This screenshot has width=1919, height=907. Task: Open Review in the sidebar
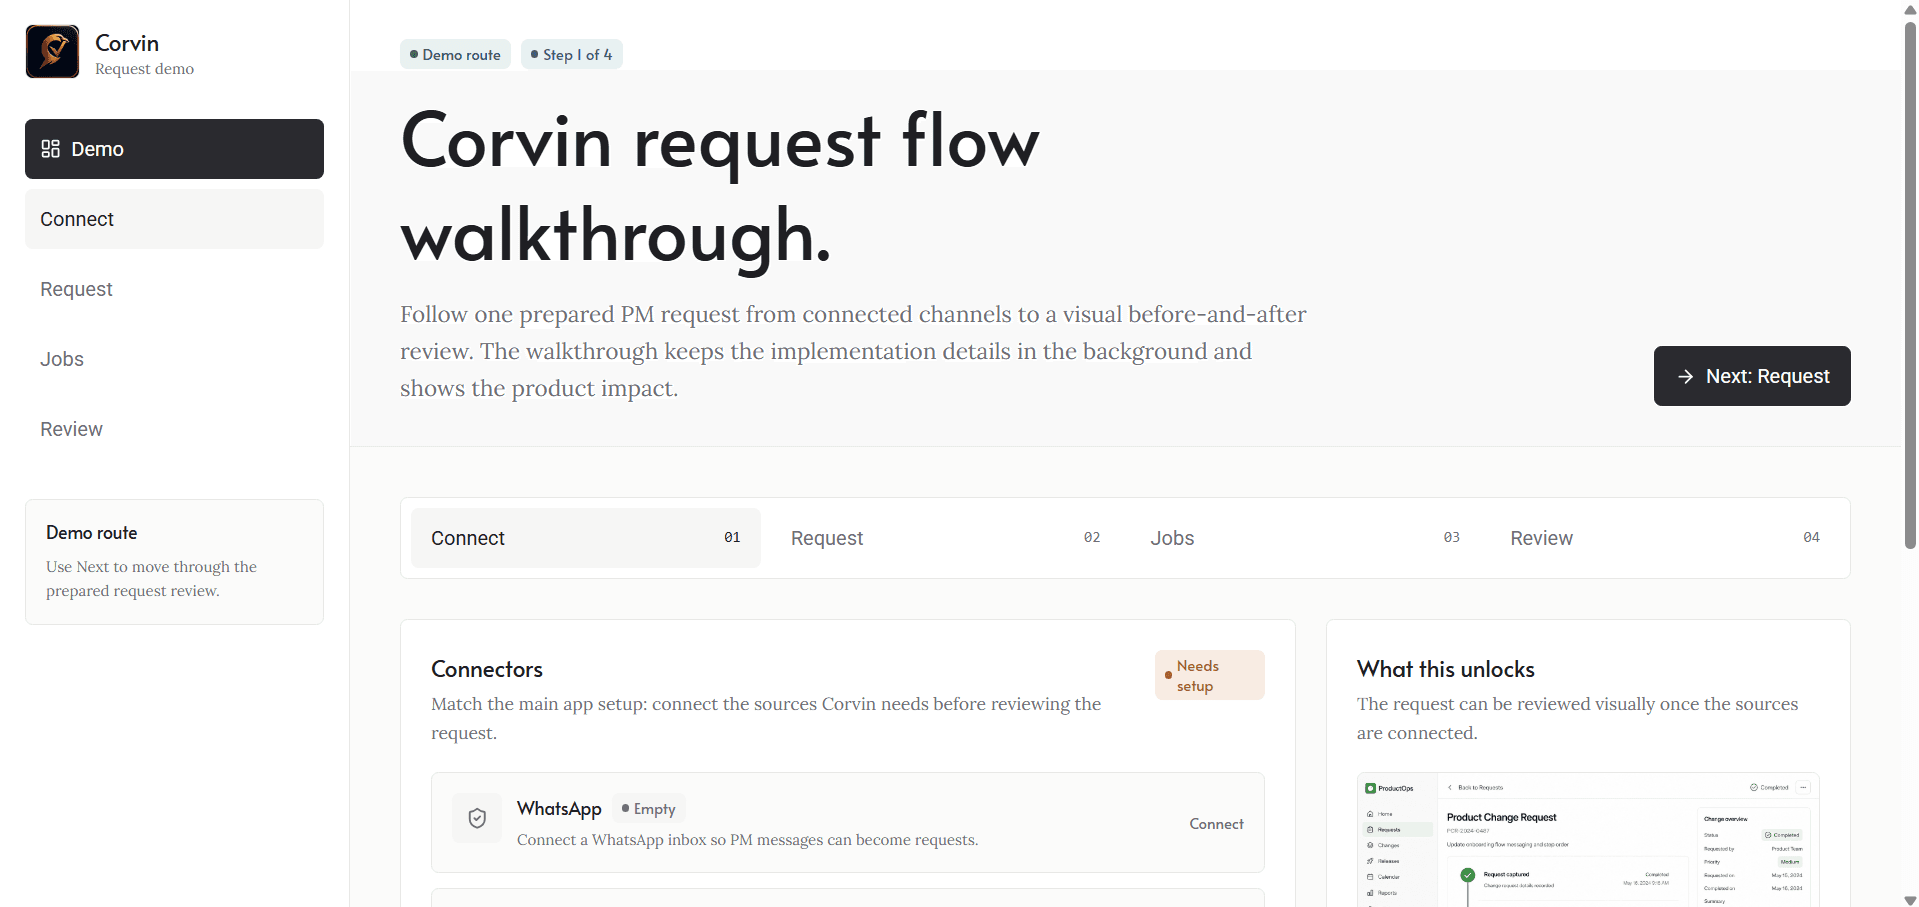point(174,429)
